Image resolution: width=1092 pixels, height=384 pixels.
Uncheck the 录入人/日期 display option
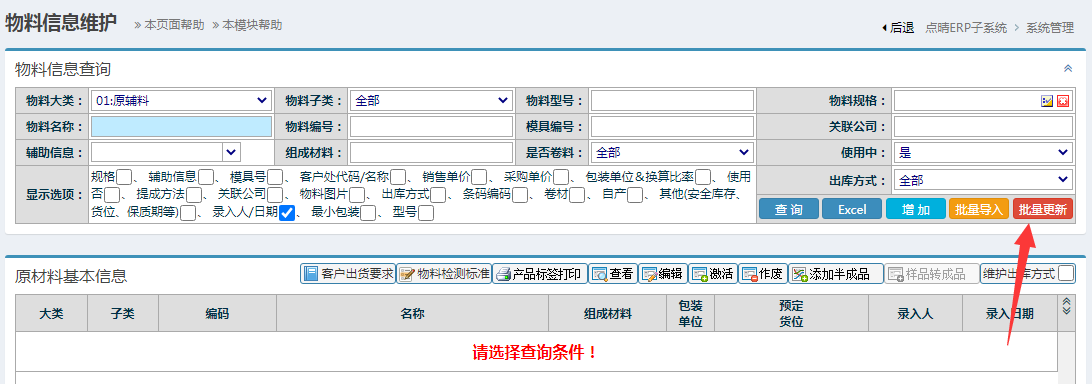[x=286, y=213]
